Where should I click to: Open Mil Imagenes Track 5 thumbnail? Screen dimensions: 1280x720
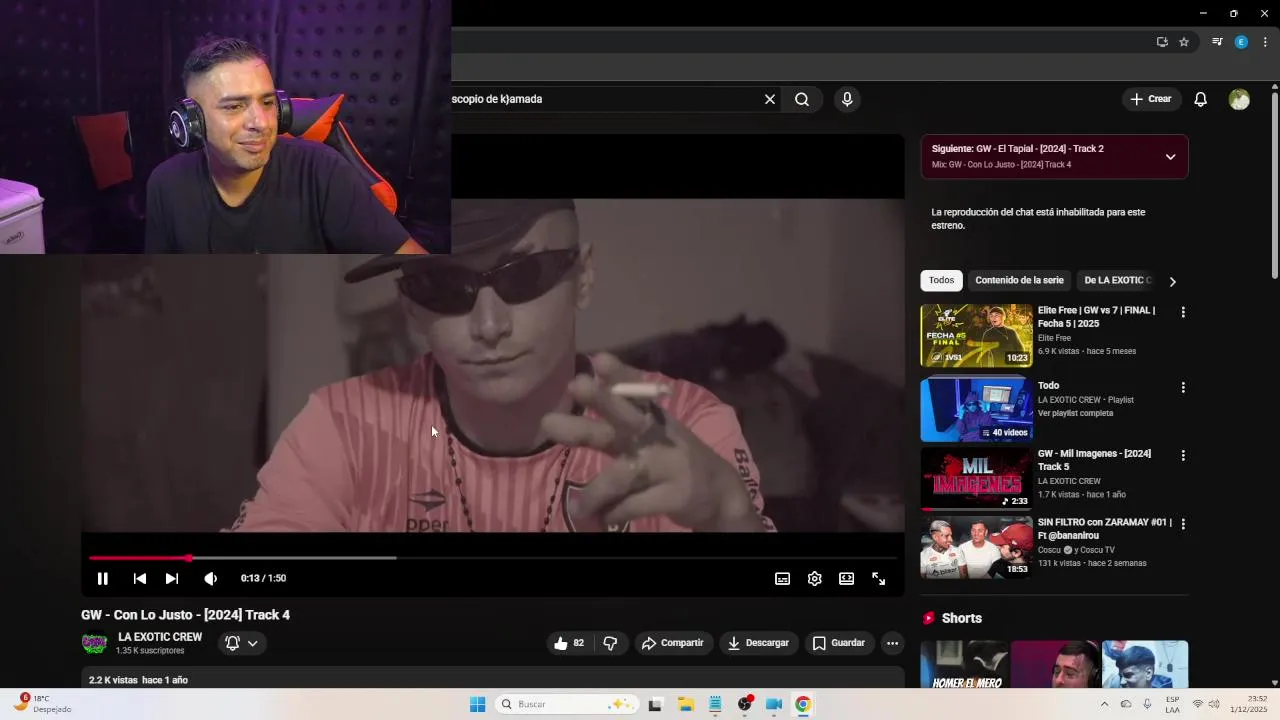click(977, 479)
